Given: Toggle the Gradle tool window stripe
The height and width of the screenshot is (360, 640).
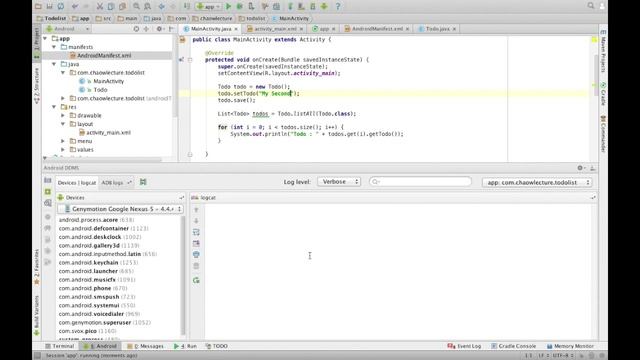Looking at the screenshot, I should (x=603, y=94).
